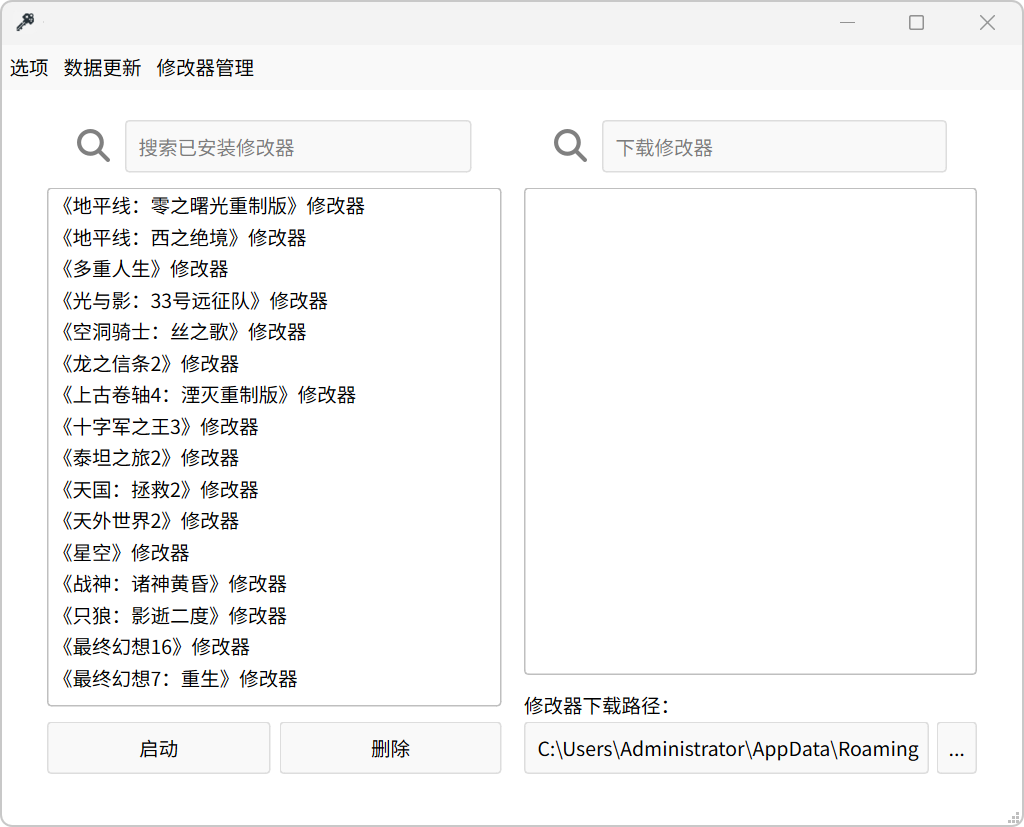
Task: Close the trainer manager window
Action: point(987,23)
